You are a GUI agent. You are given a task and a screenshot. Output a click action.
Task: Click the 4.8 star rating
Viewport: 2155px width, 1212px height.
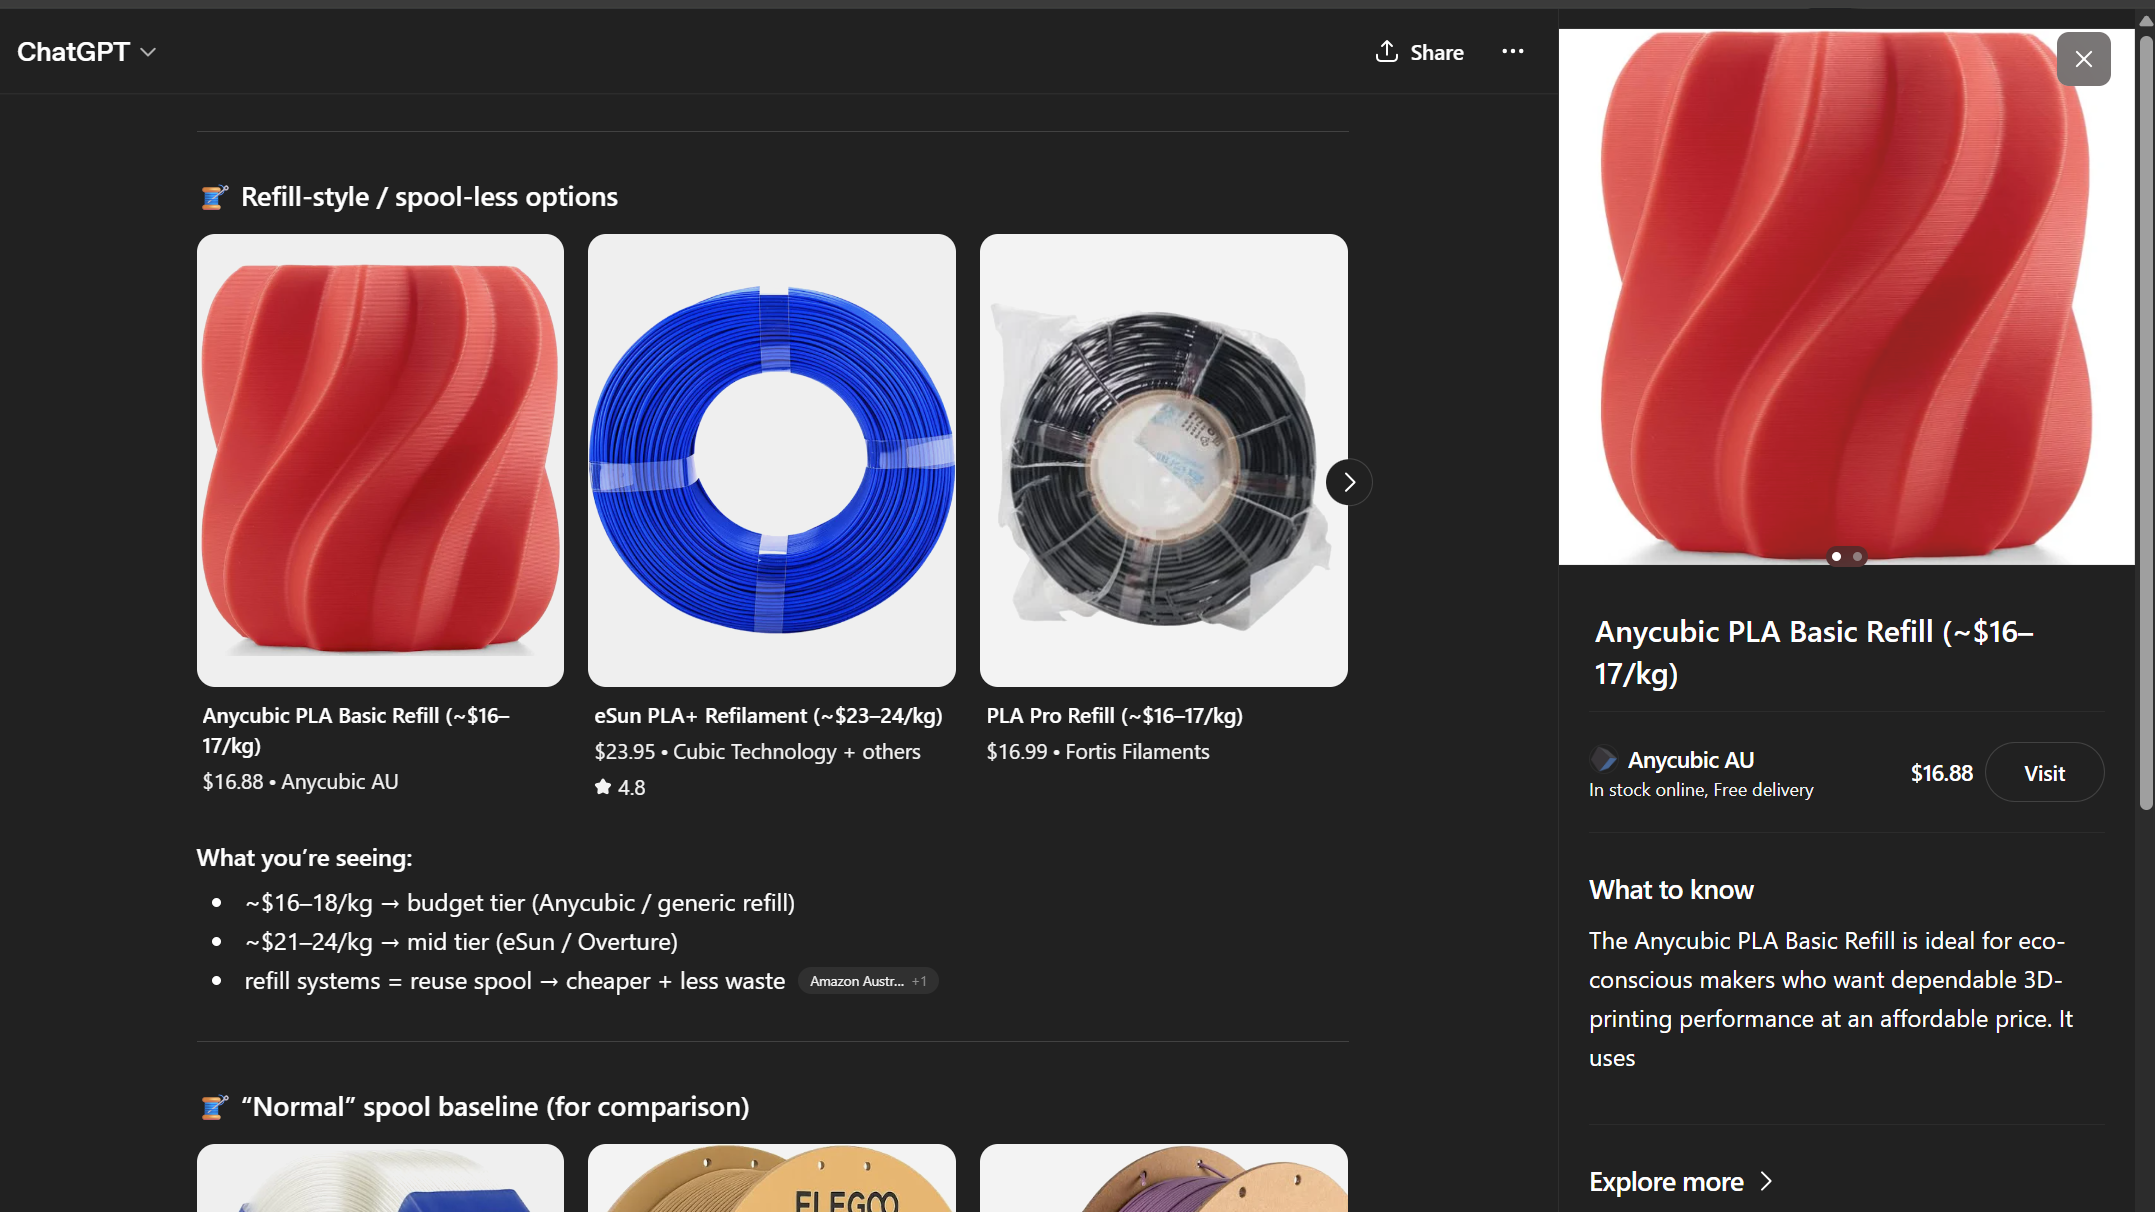(620, 788)
